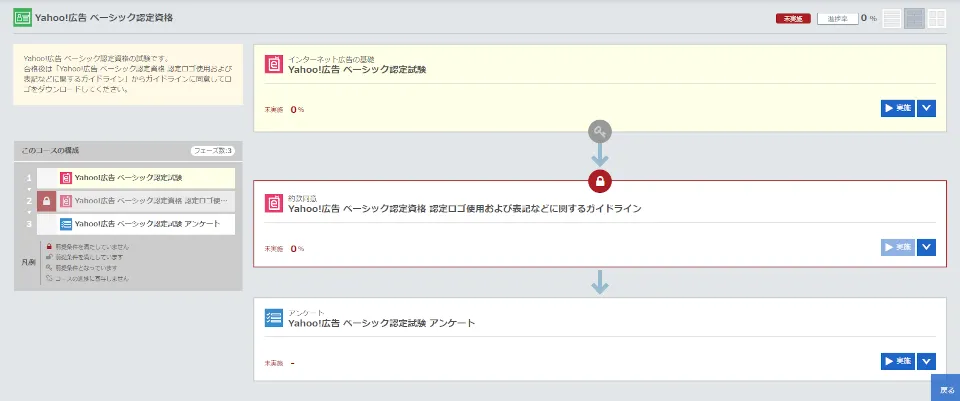Click the course description note box
Image resolution: width=960 pixels, height=401 pixels.
[128, 74]
